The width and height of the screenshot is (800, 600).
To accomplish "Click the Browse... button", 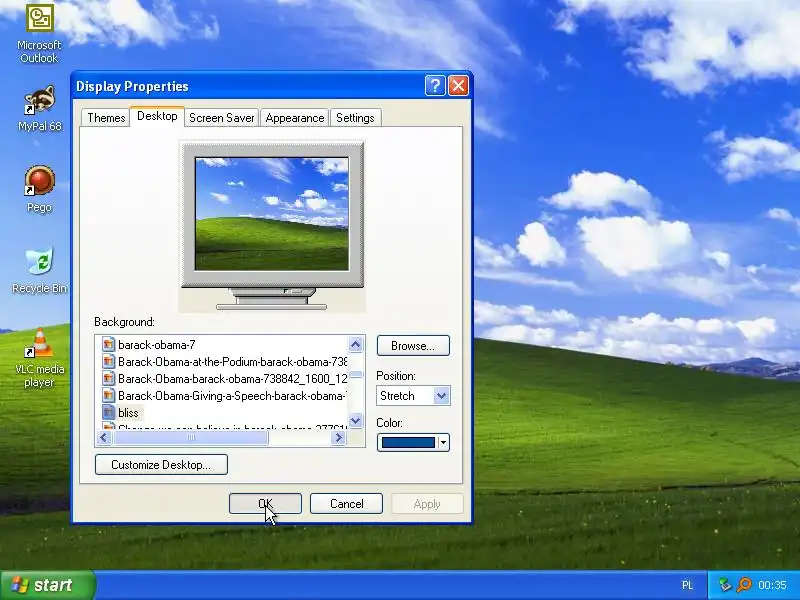I will pyautogui.click(x=413, y=345).
